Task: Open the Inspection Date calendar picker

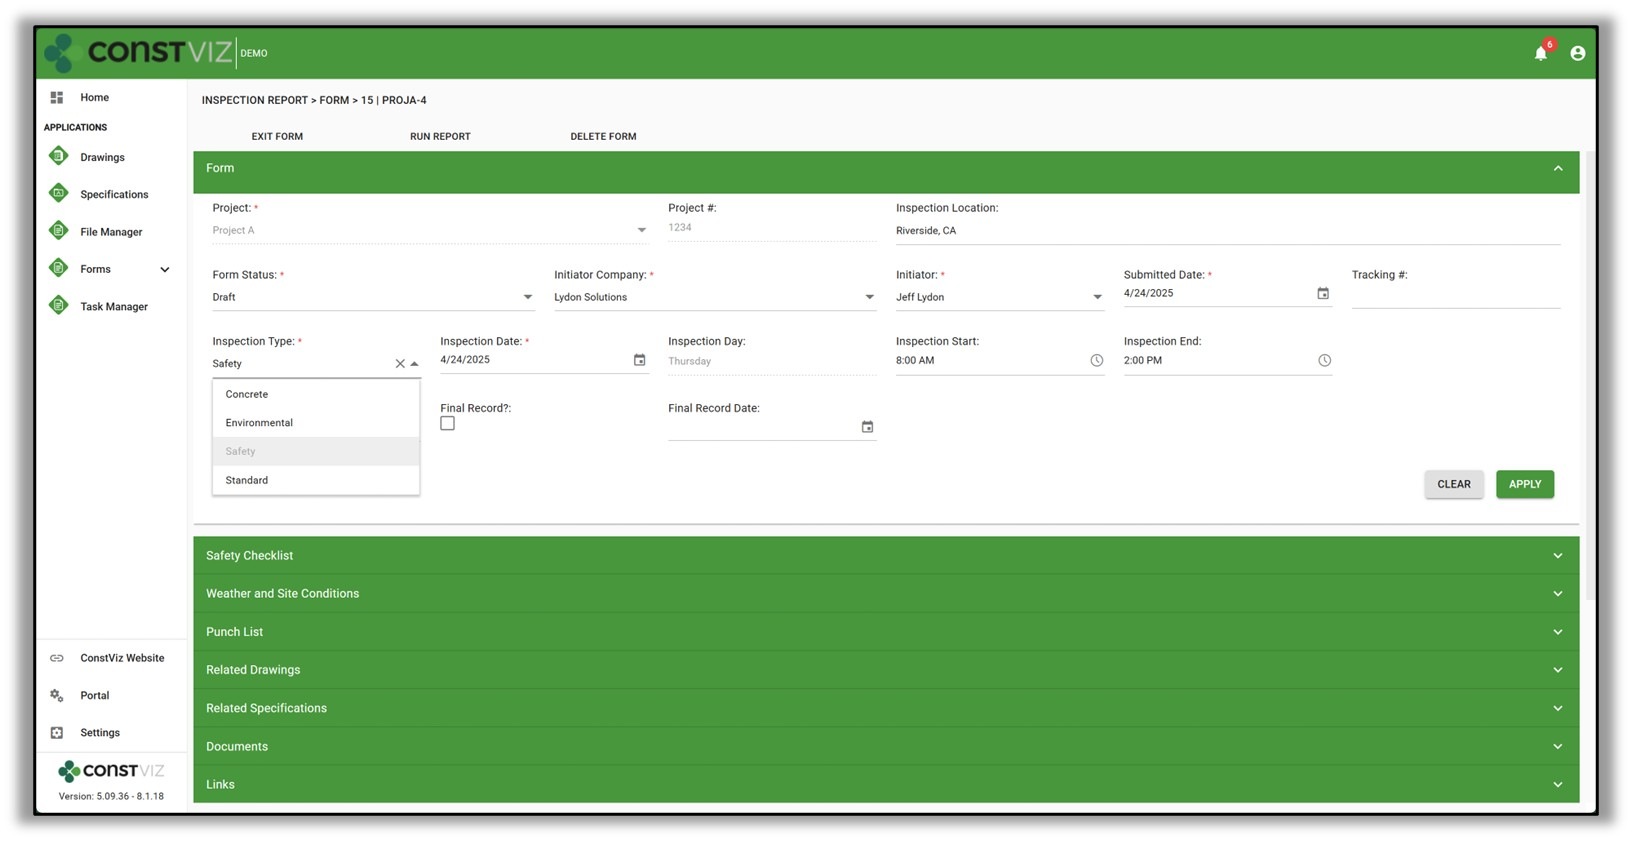Action: pos(639,360)
